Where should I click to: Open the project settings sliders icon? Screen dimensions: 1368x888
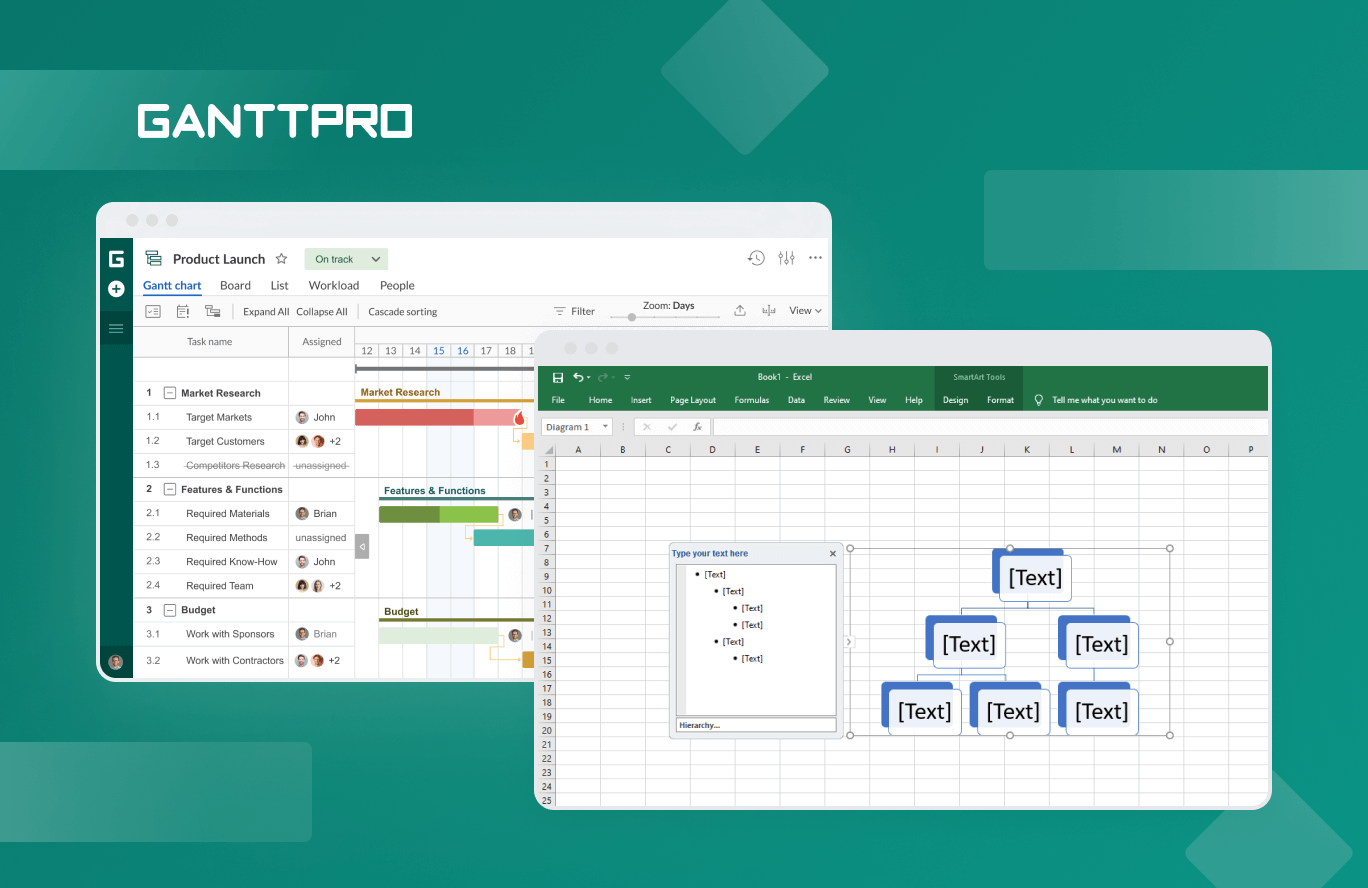click(x=786, y=258)
